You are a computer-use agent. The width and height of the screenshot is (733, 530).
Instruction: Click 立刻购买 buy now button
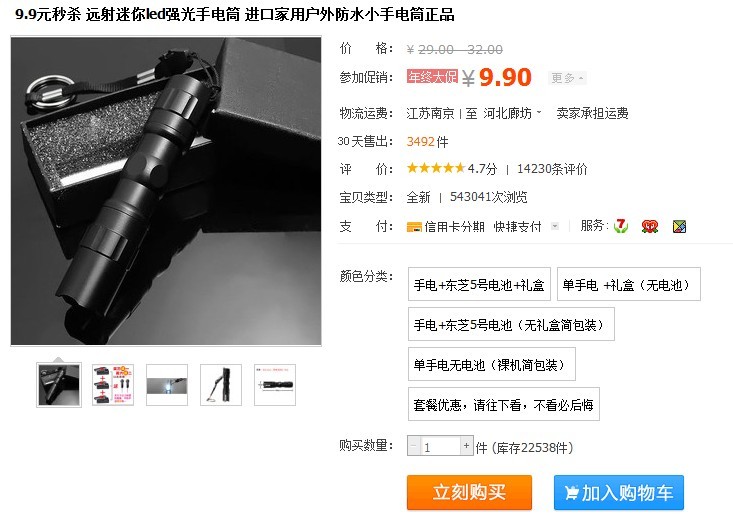pyautogui.click(x=469, y=492)
